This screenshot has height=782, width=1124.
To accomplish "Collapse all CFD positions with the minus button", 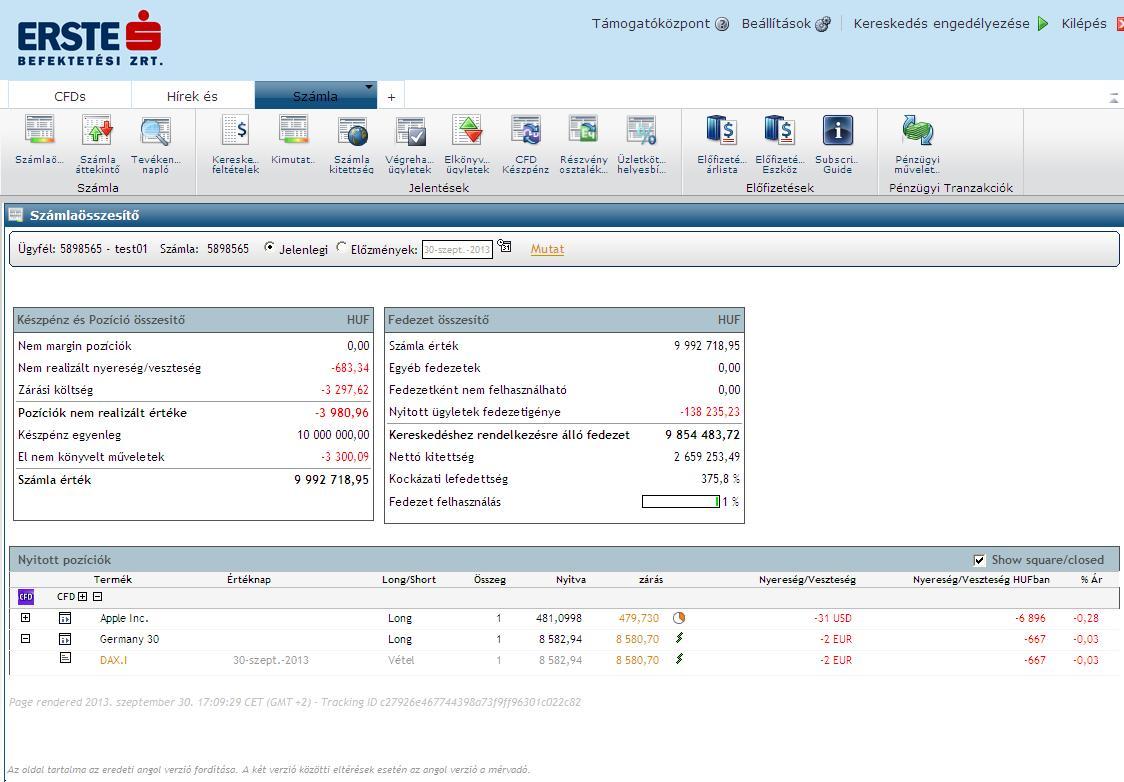I will click(x=97, y=596).
